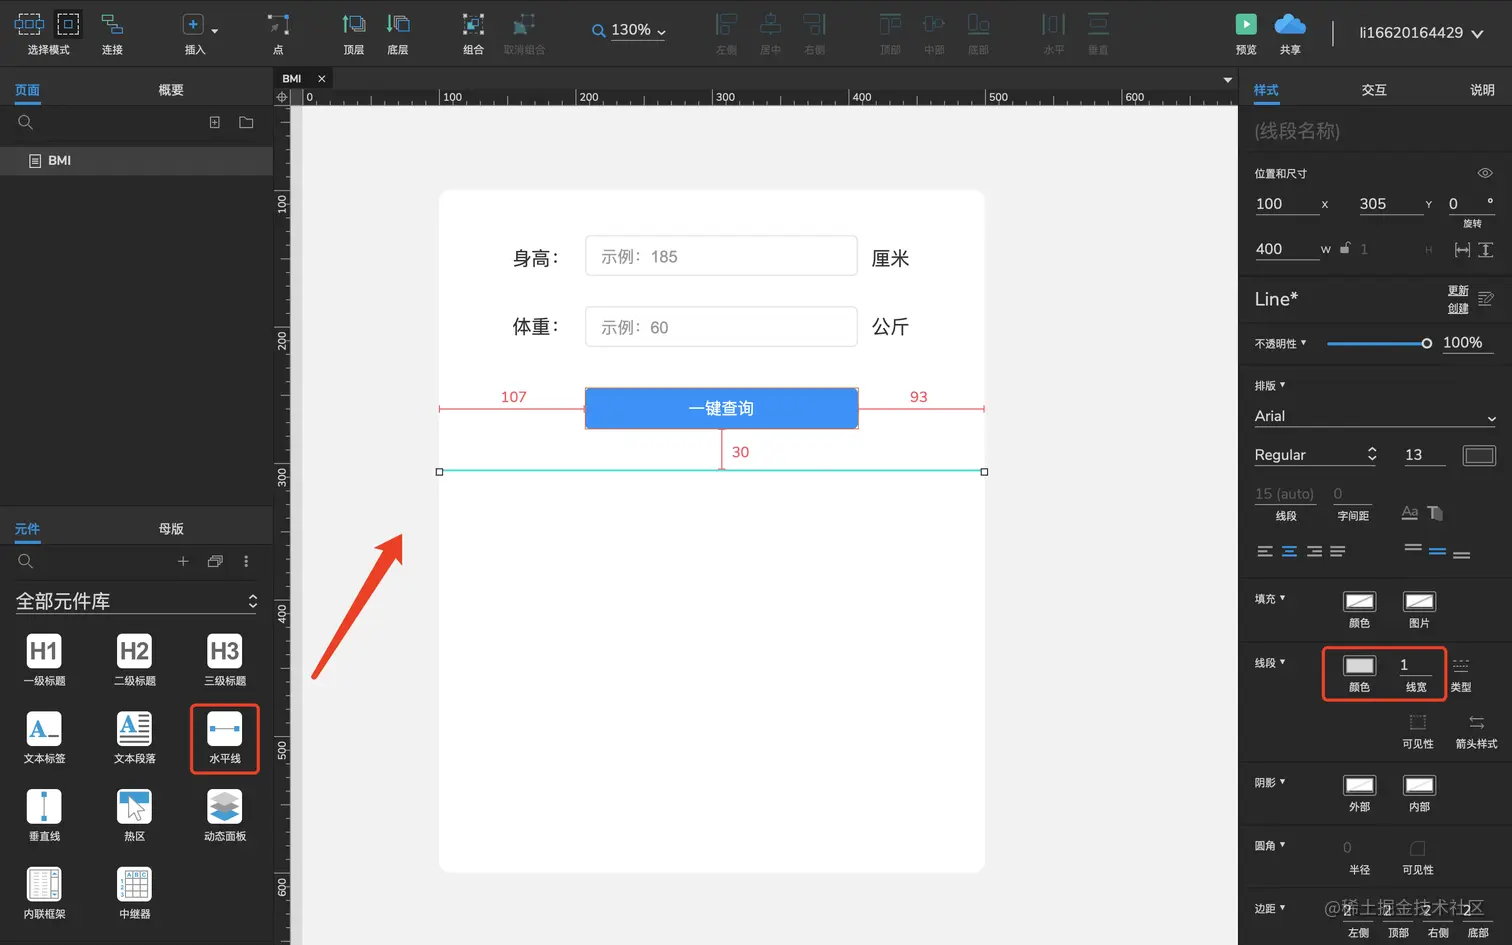Select the 垂直线 vertical line widget

[44, 816]
